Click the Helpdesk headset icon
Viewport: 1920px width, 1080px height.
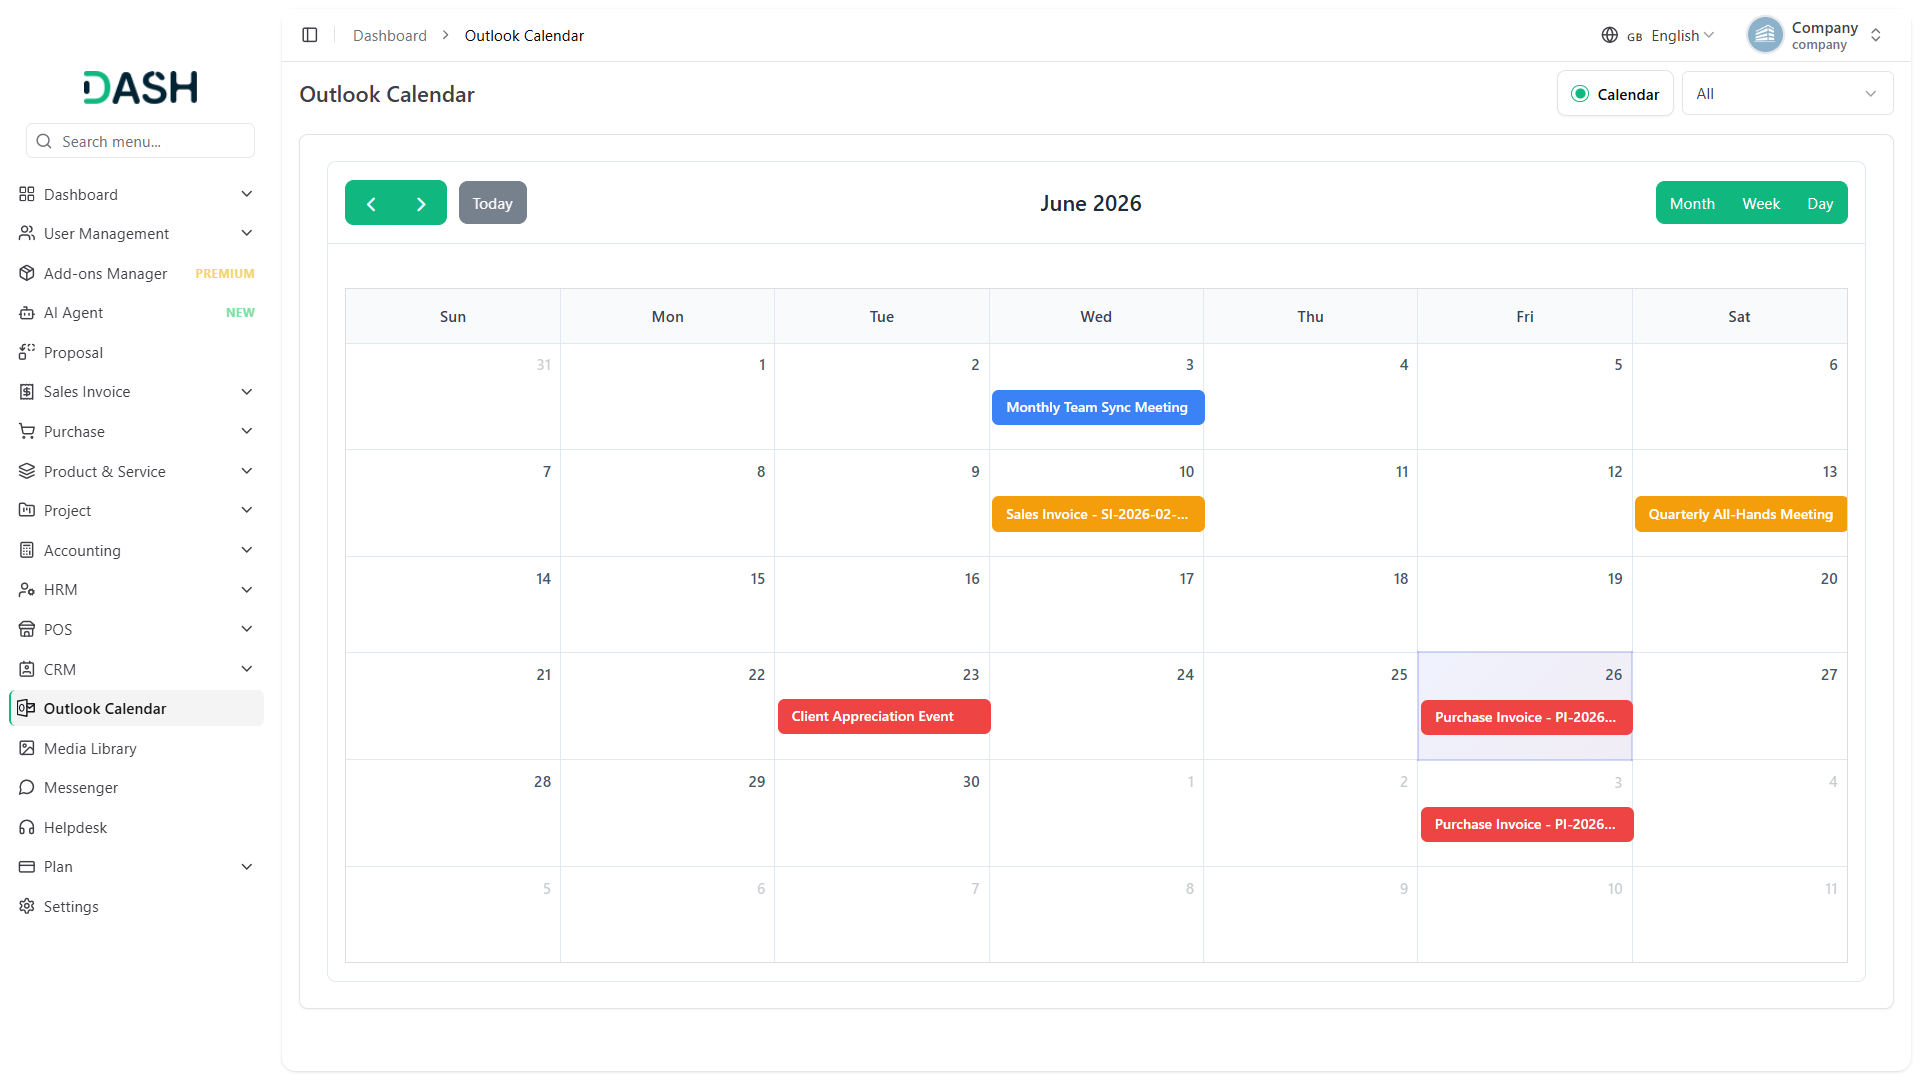pos(27,827)
